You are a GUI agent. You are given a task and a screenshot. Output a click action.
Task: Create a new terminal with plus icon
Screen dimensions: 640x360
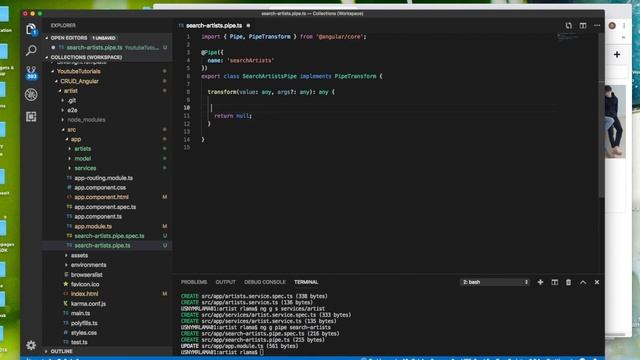point(540,282)
